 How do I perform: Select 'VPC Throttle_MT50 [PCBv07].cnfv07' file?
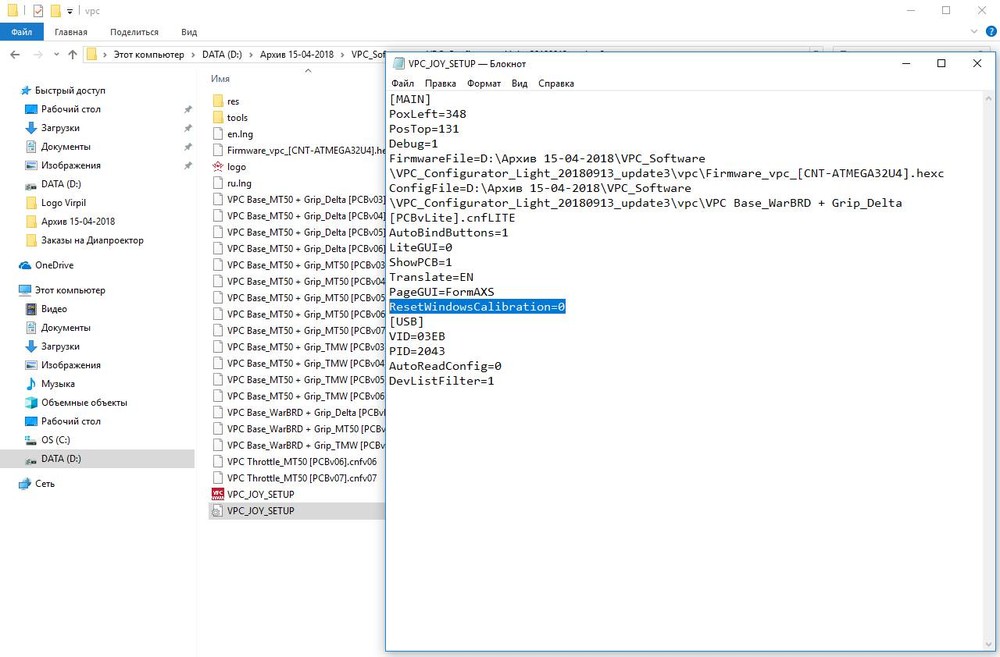coord(302,478)
